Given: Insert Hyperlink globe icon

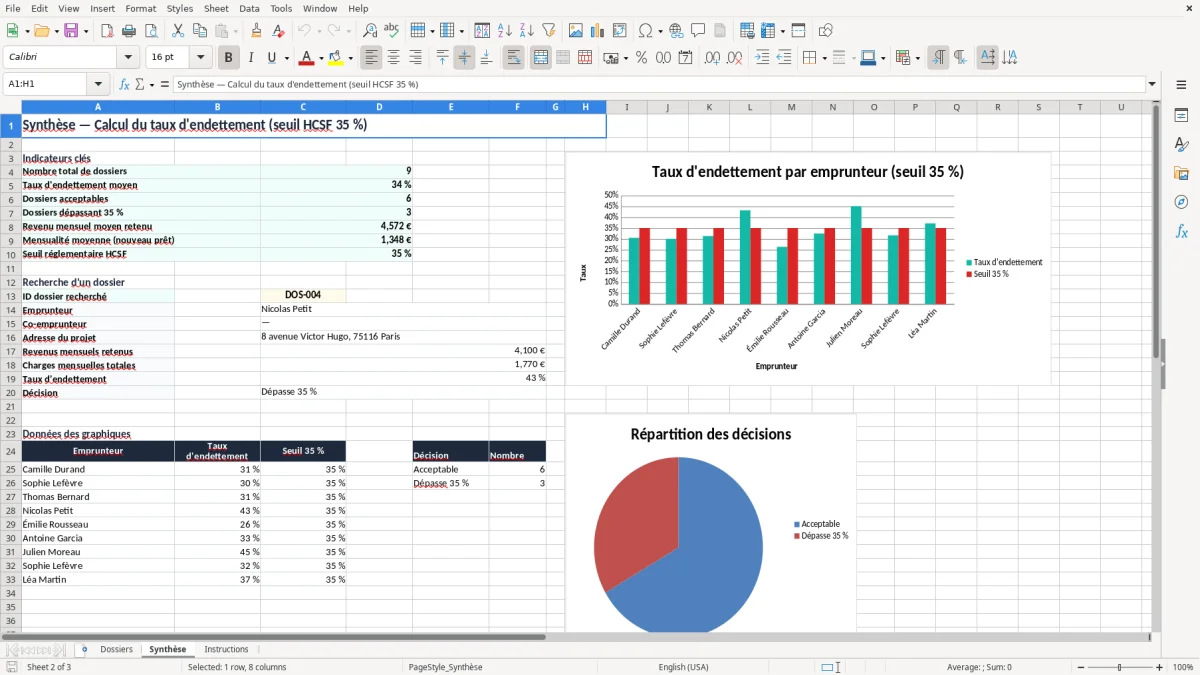Looking at the screenshot, I should pyautogui.click(x=676, y=31).
